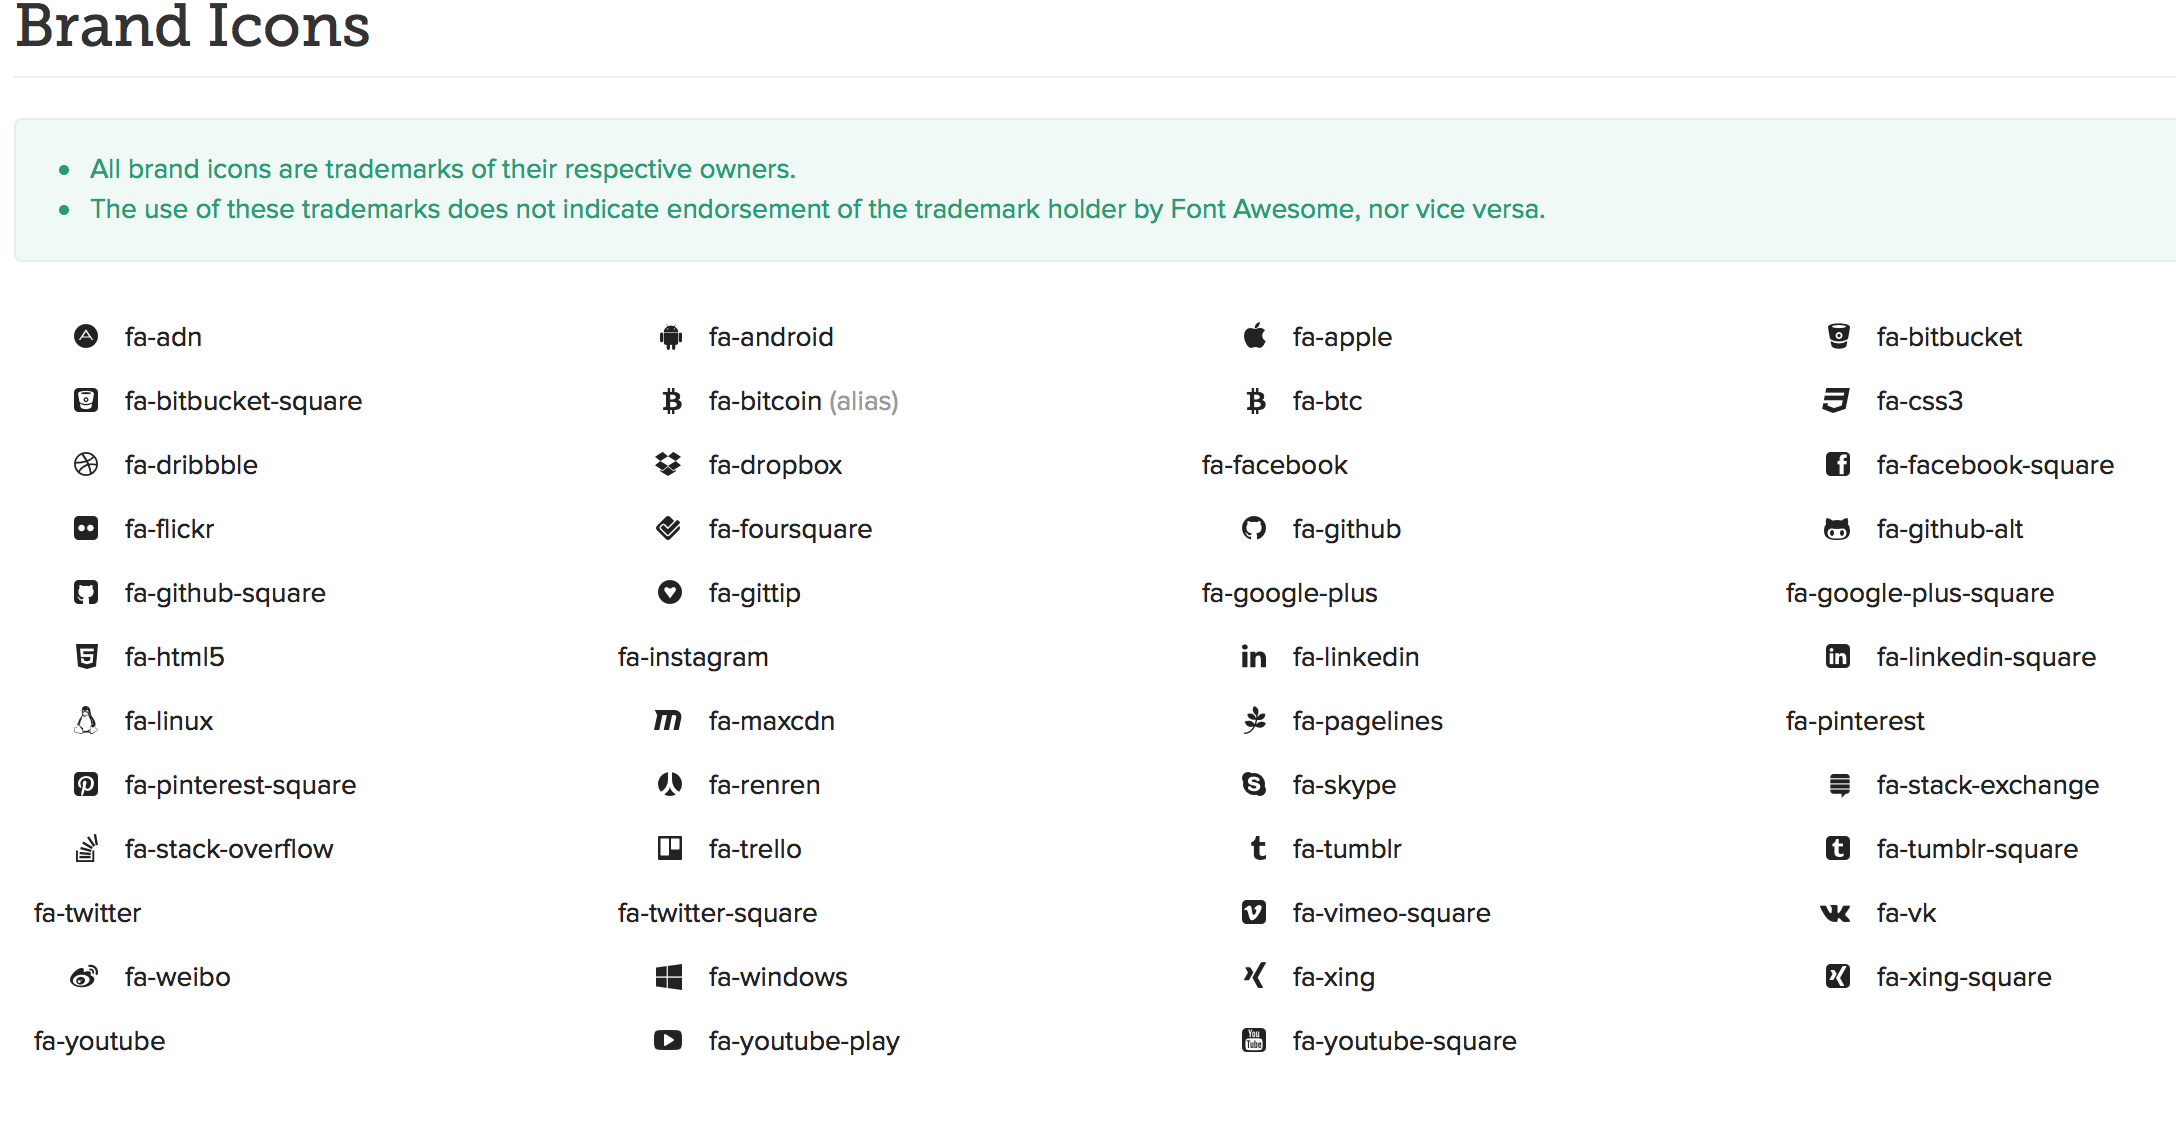This screenshot has width=2176, height=1144.
Task: Click the Pinterest square icon
Action: pyautogui.click(x=86, y=784)
